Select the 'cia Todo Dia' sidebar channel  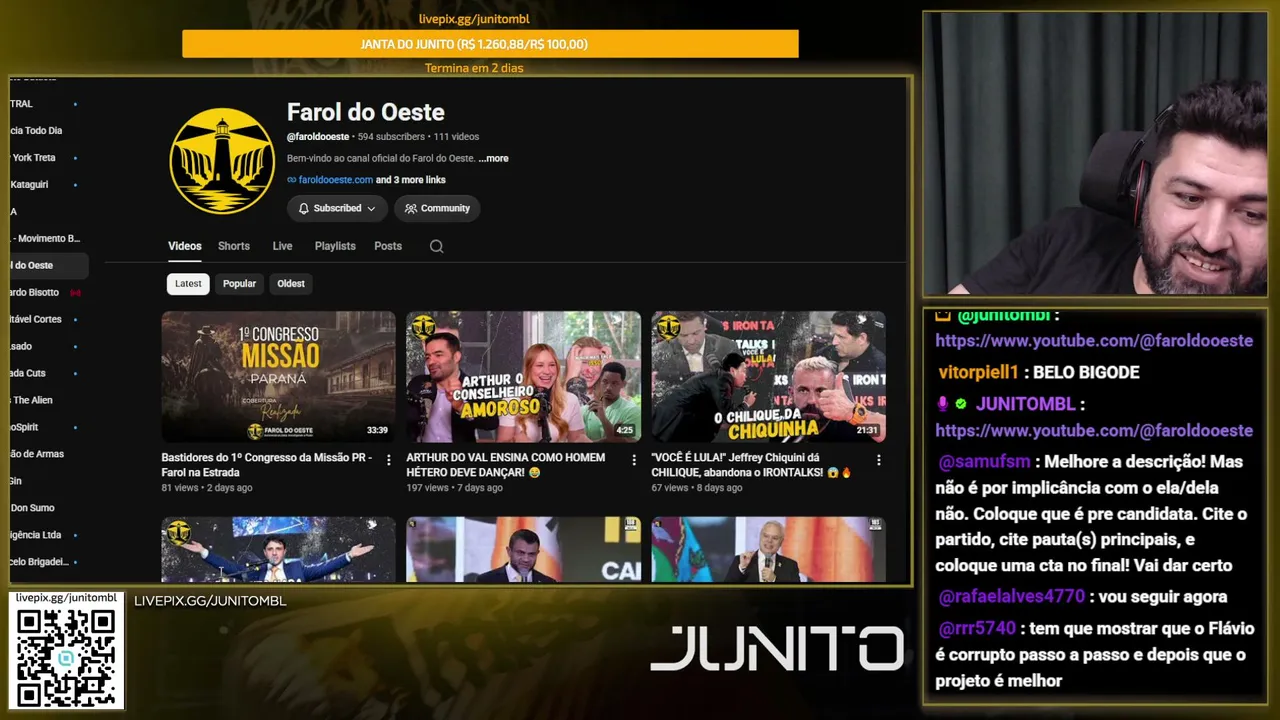36,131
